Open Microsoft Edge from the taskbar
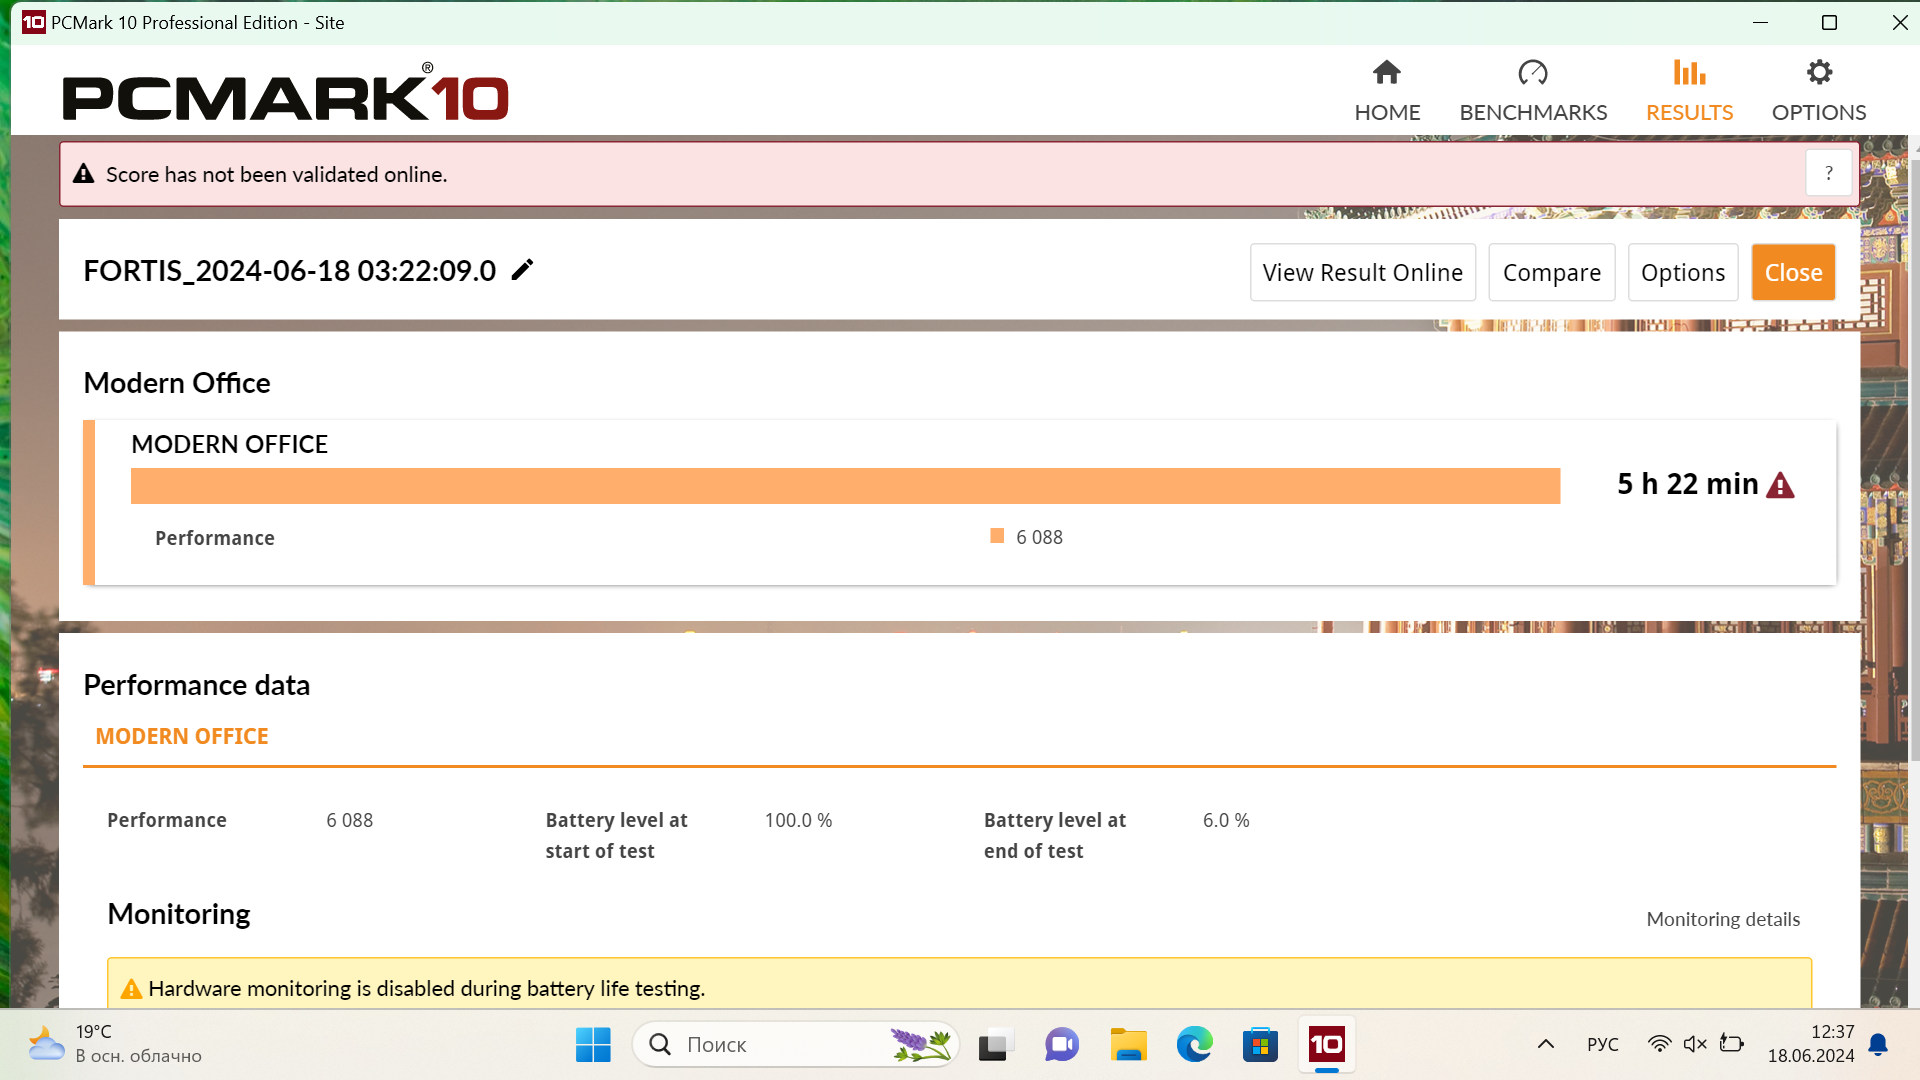This screenshot has height=1080, width=1920. coord(1194,1044)
